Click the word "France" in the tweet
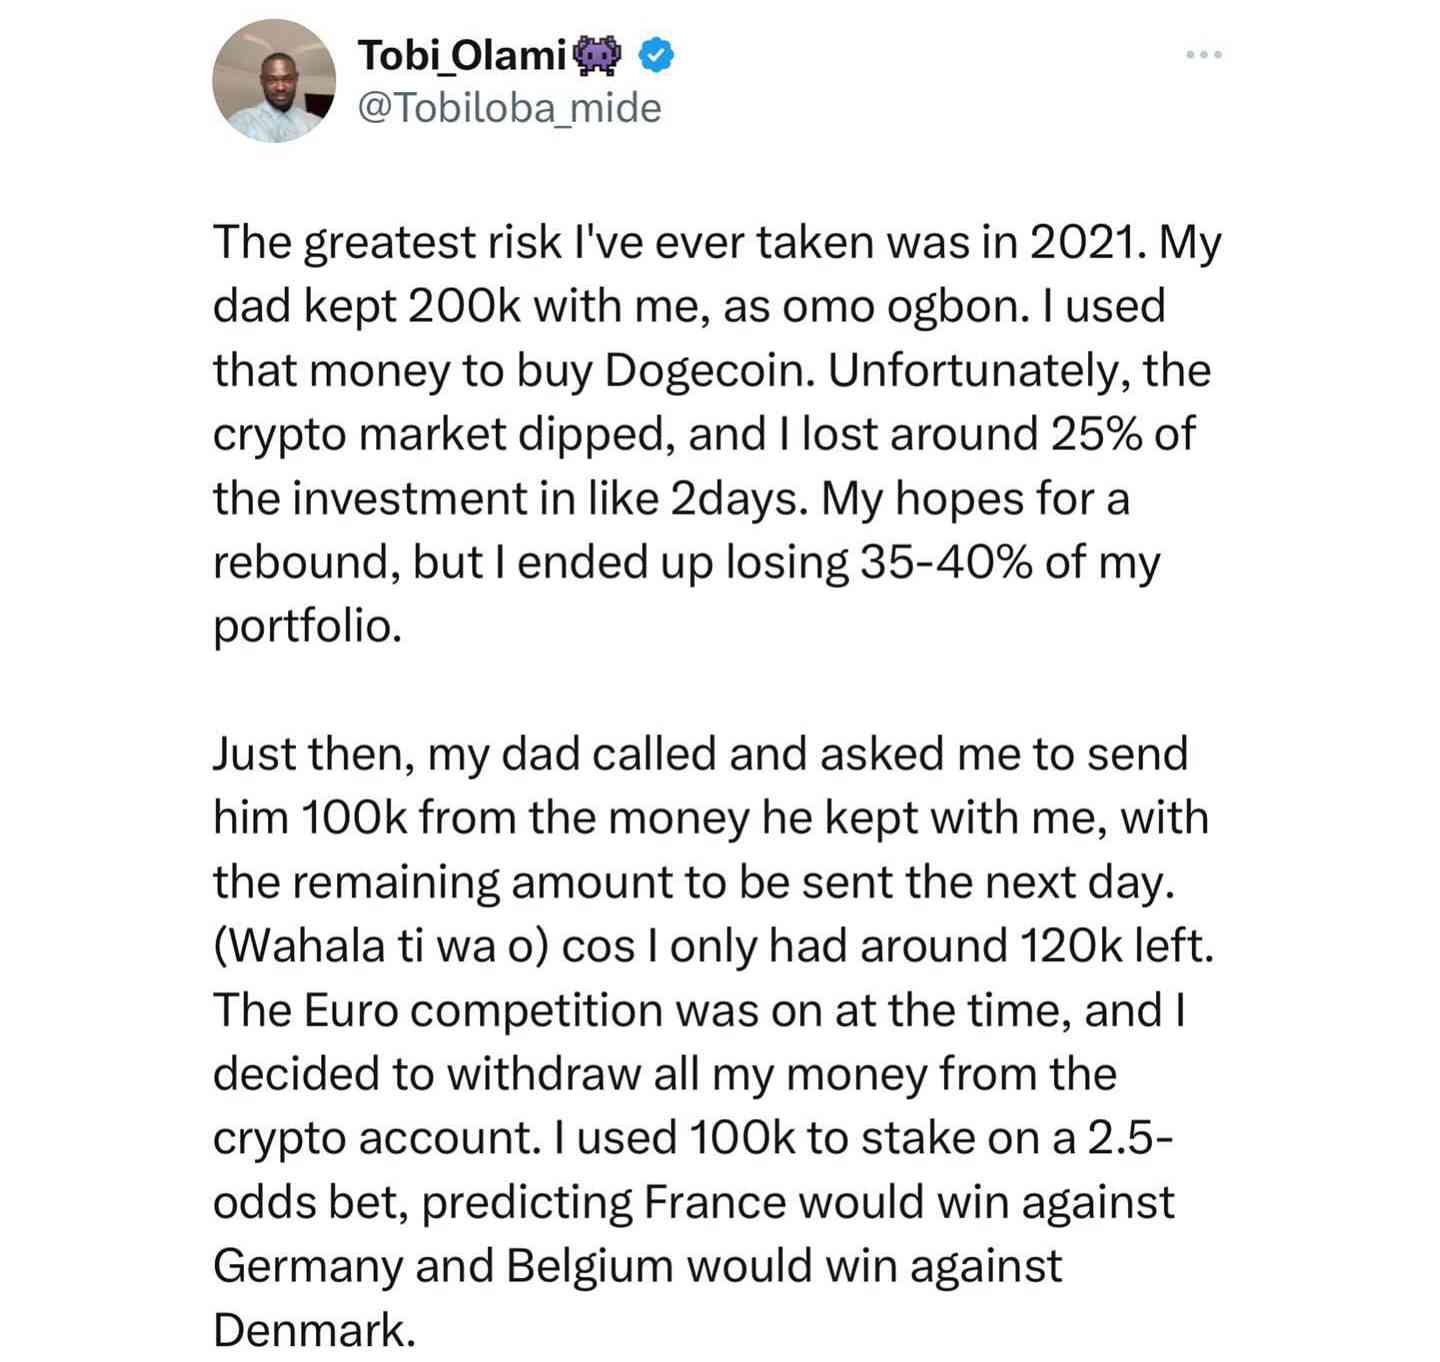This screenshot has height=1362, width=1440. pyautogui.click(x=714, y=1202)
